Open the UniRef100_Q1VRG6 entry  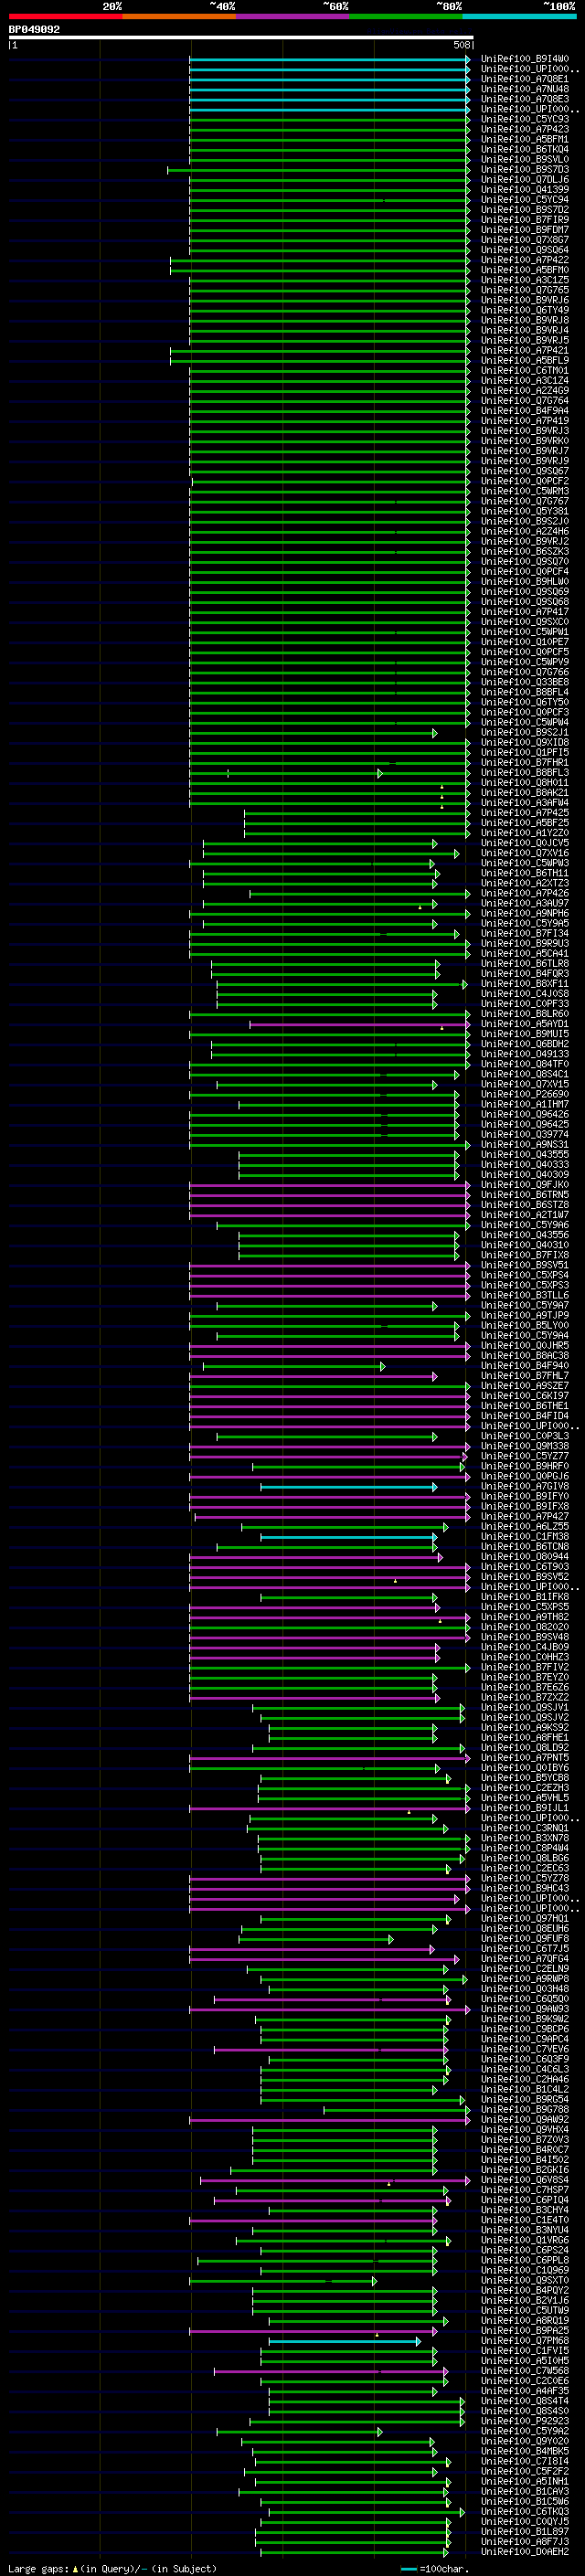524,2240
